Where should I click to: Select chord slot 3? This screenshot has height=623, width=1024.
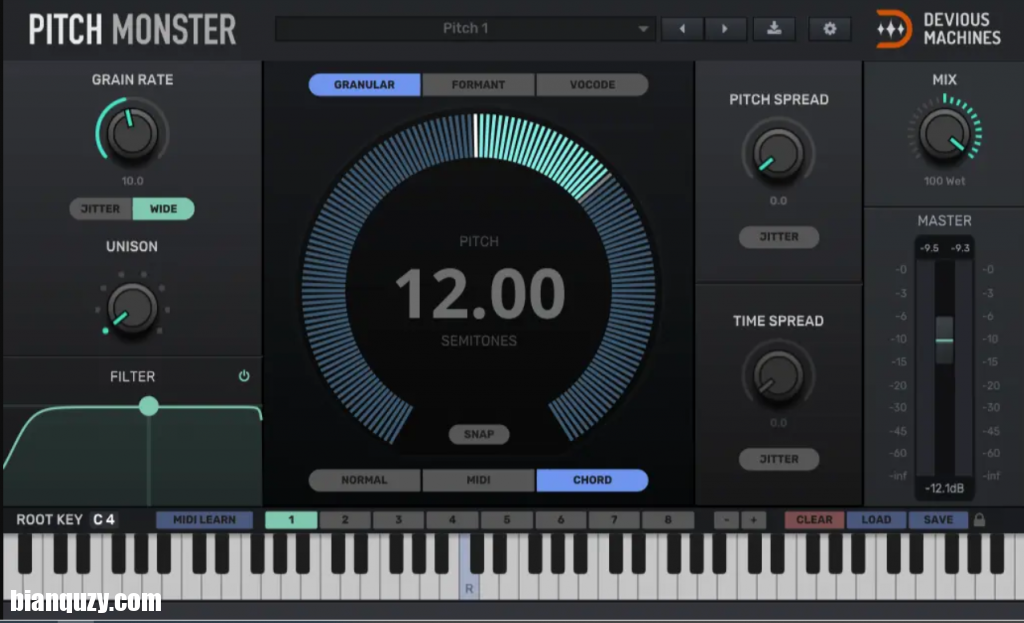[398, 520]
